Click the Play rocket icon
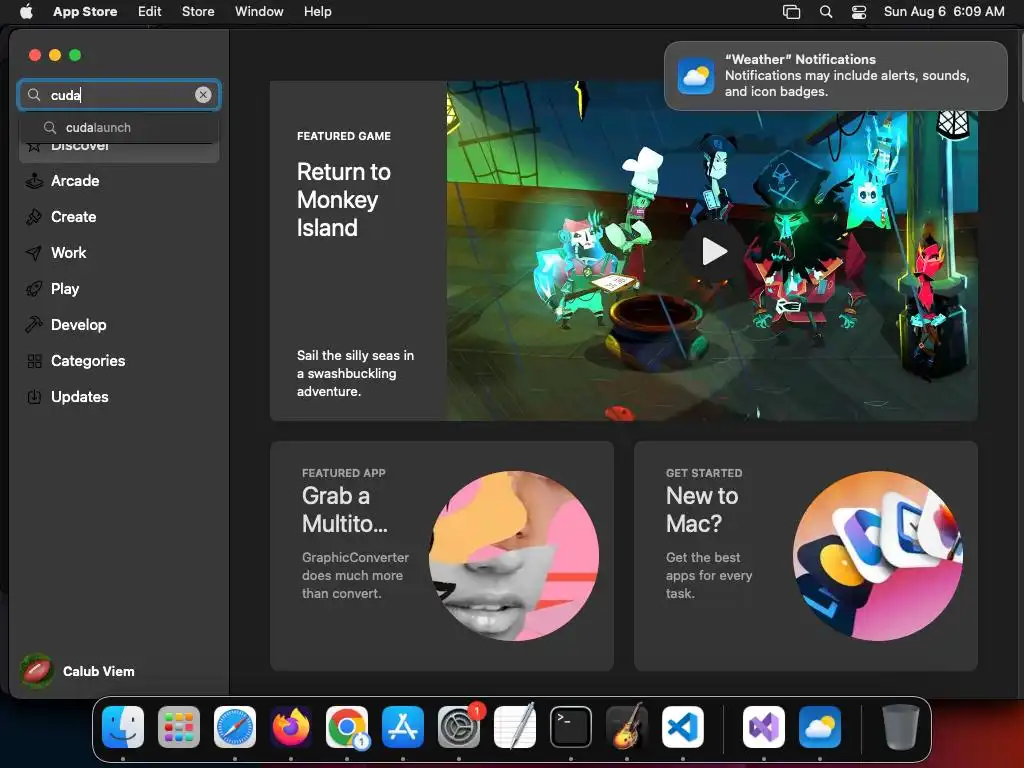Screen dimensions: 1024x768 pyautogui.click(x=34, y=289)
